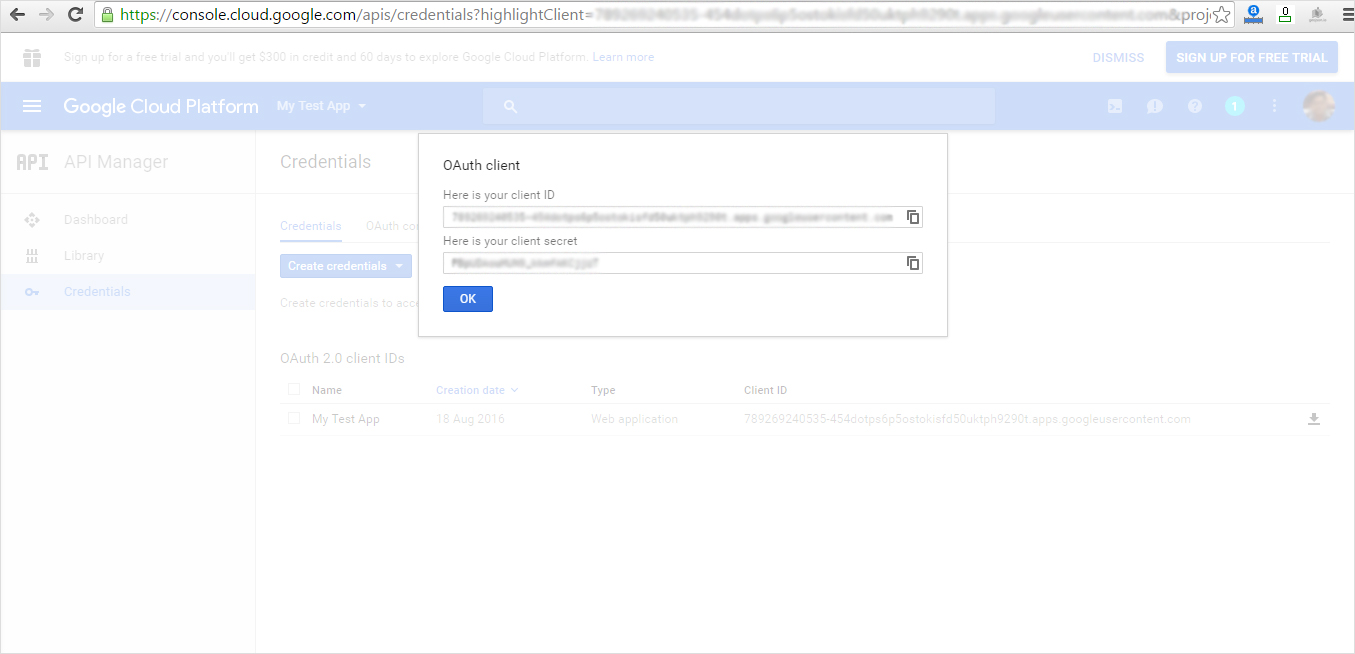Open Dashboard in the sidebar
The width and height of the screenshot is (1355, 654).
click(96, 220)
